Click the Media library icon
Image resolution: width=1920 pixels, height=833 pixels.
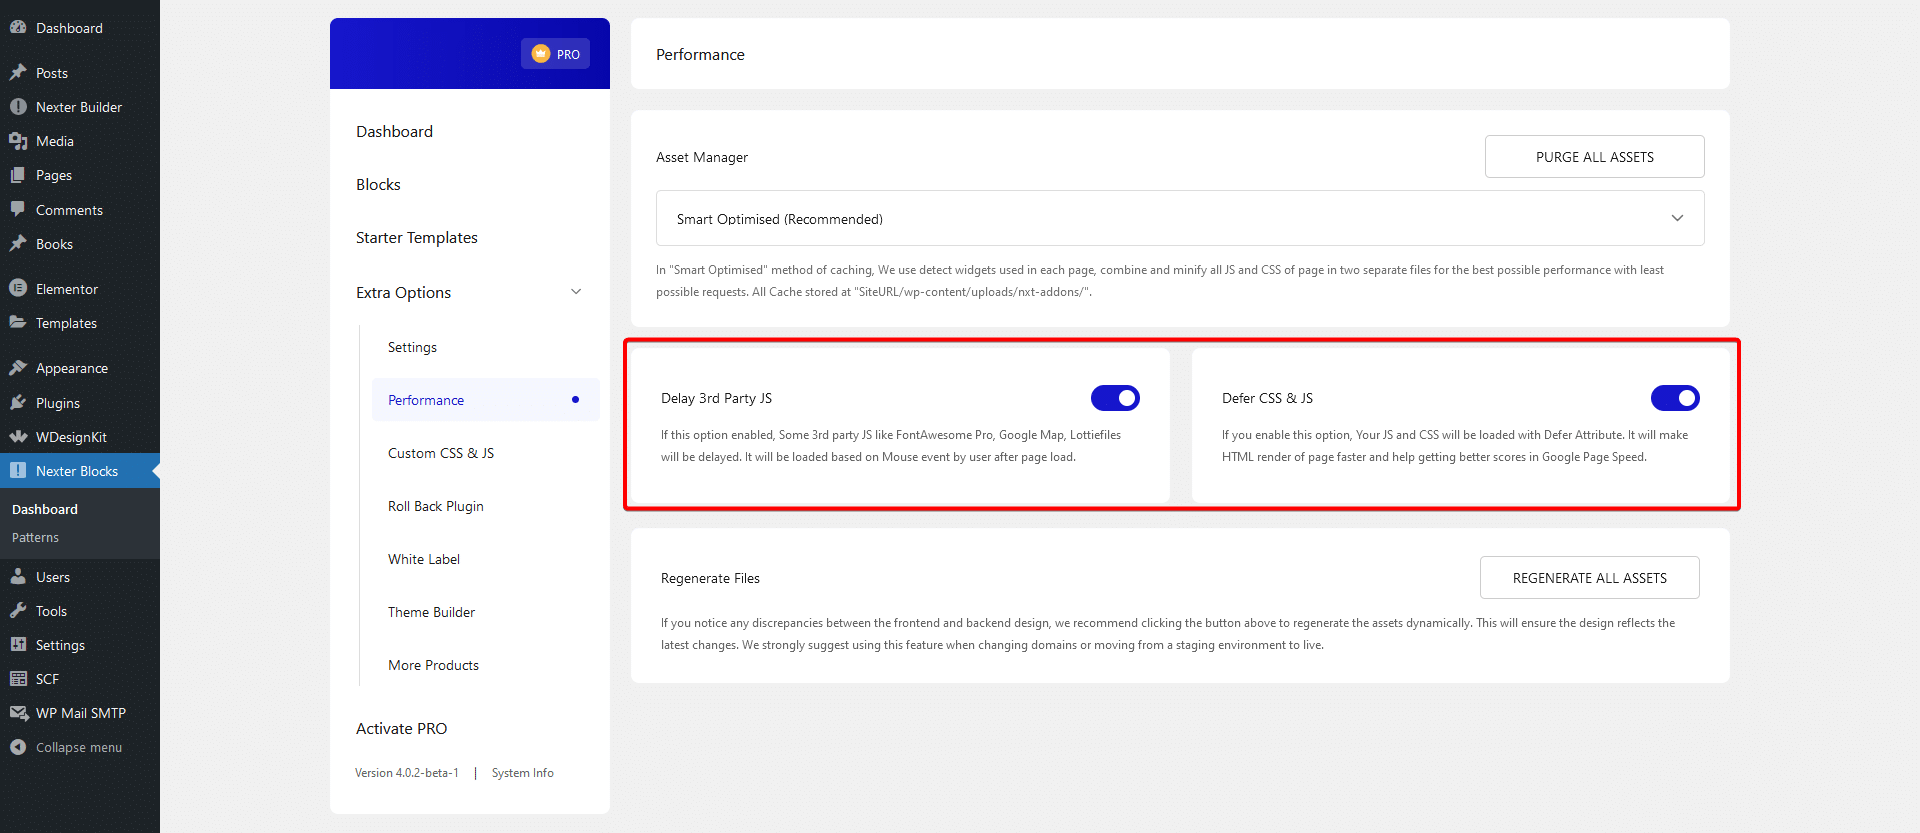18,141
